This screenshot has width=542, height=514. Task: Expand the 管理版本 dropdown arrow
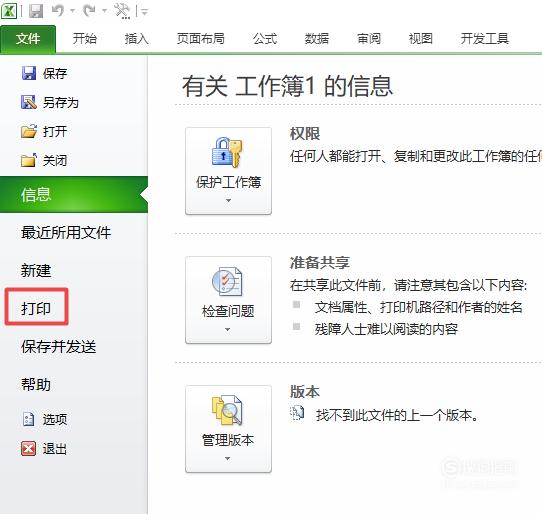tap(227, 459)
